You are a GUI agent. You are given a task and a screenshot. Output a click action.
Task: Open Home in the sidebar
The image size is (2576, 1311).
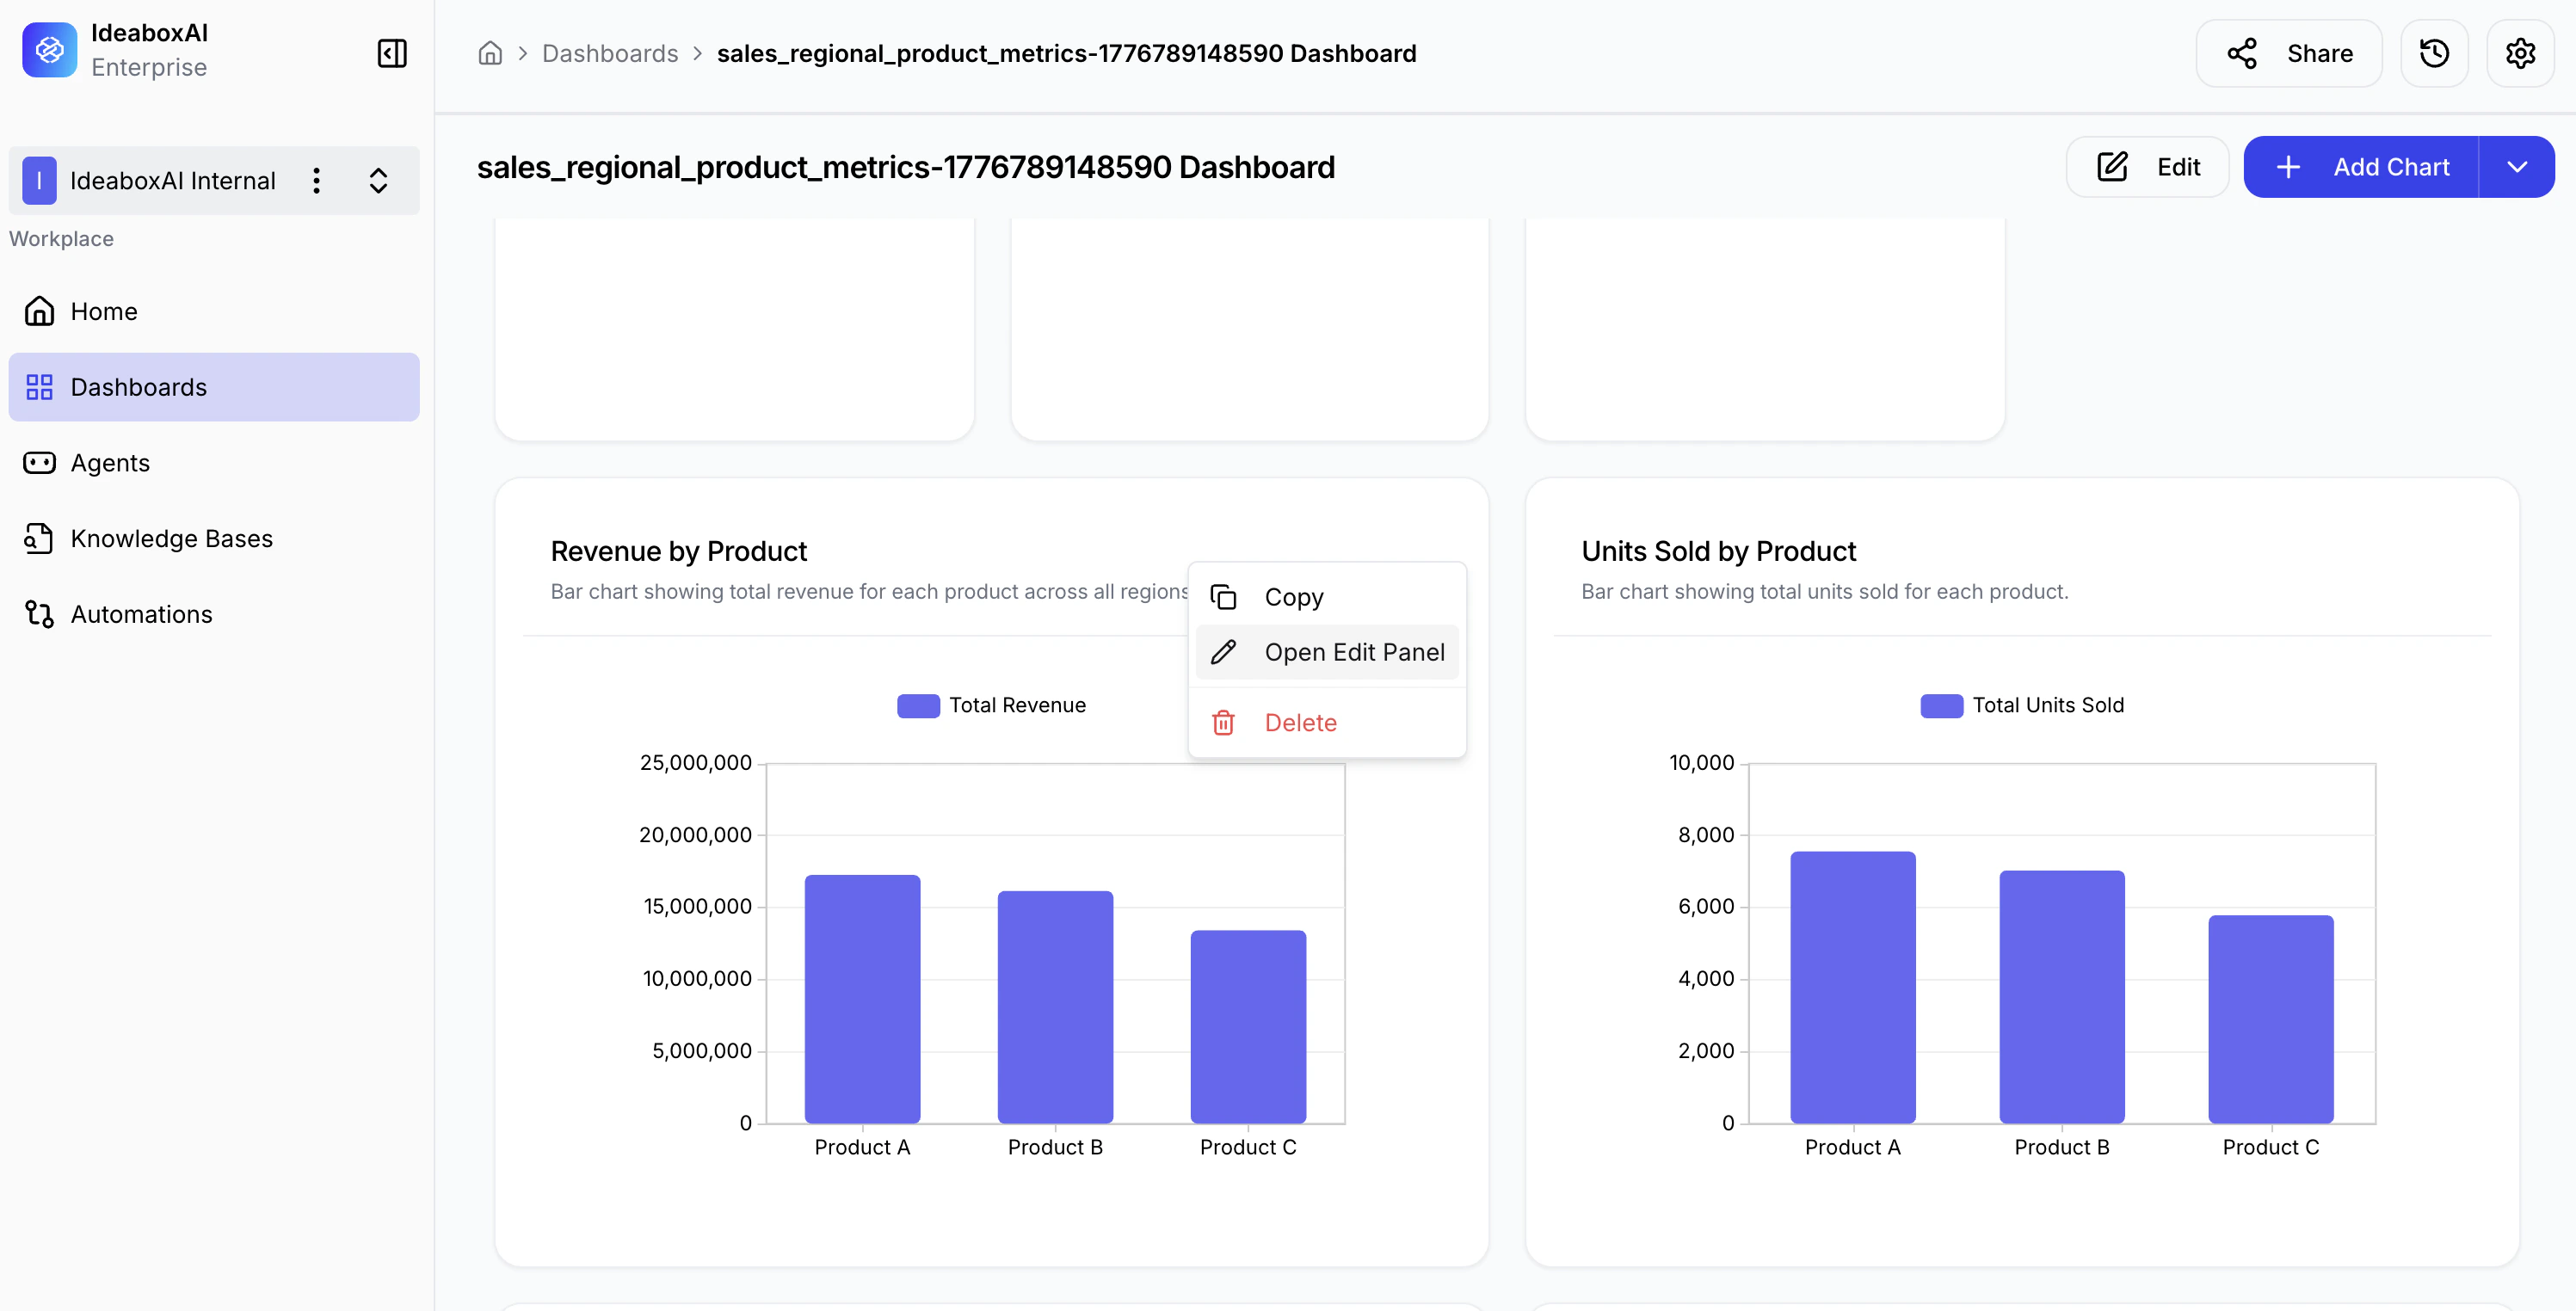click(x=214, y=311)
